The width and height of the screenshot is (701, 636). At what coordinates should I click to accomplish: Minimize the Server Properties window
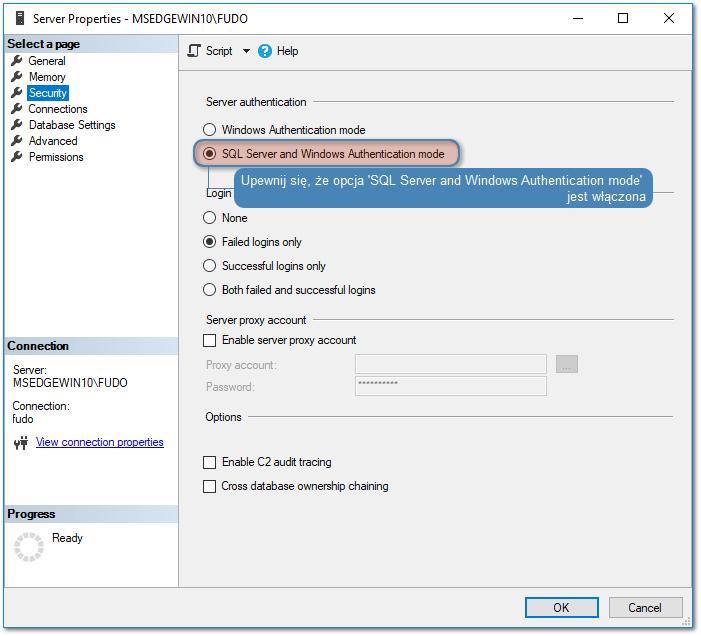tap(578, 18)
